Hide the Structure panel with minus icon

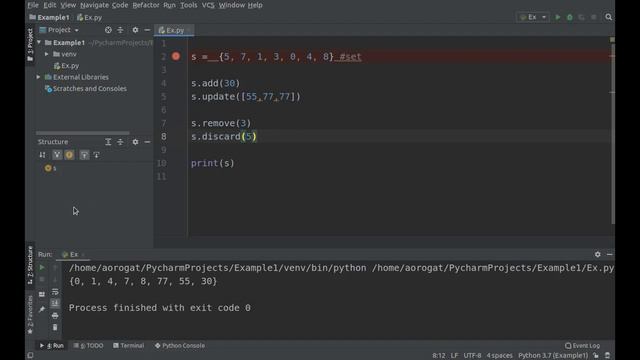coord(147,142)
